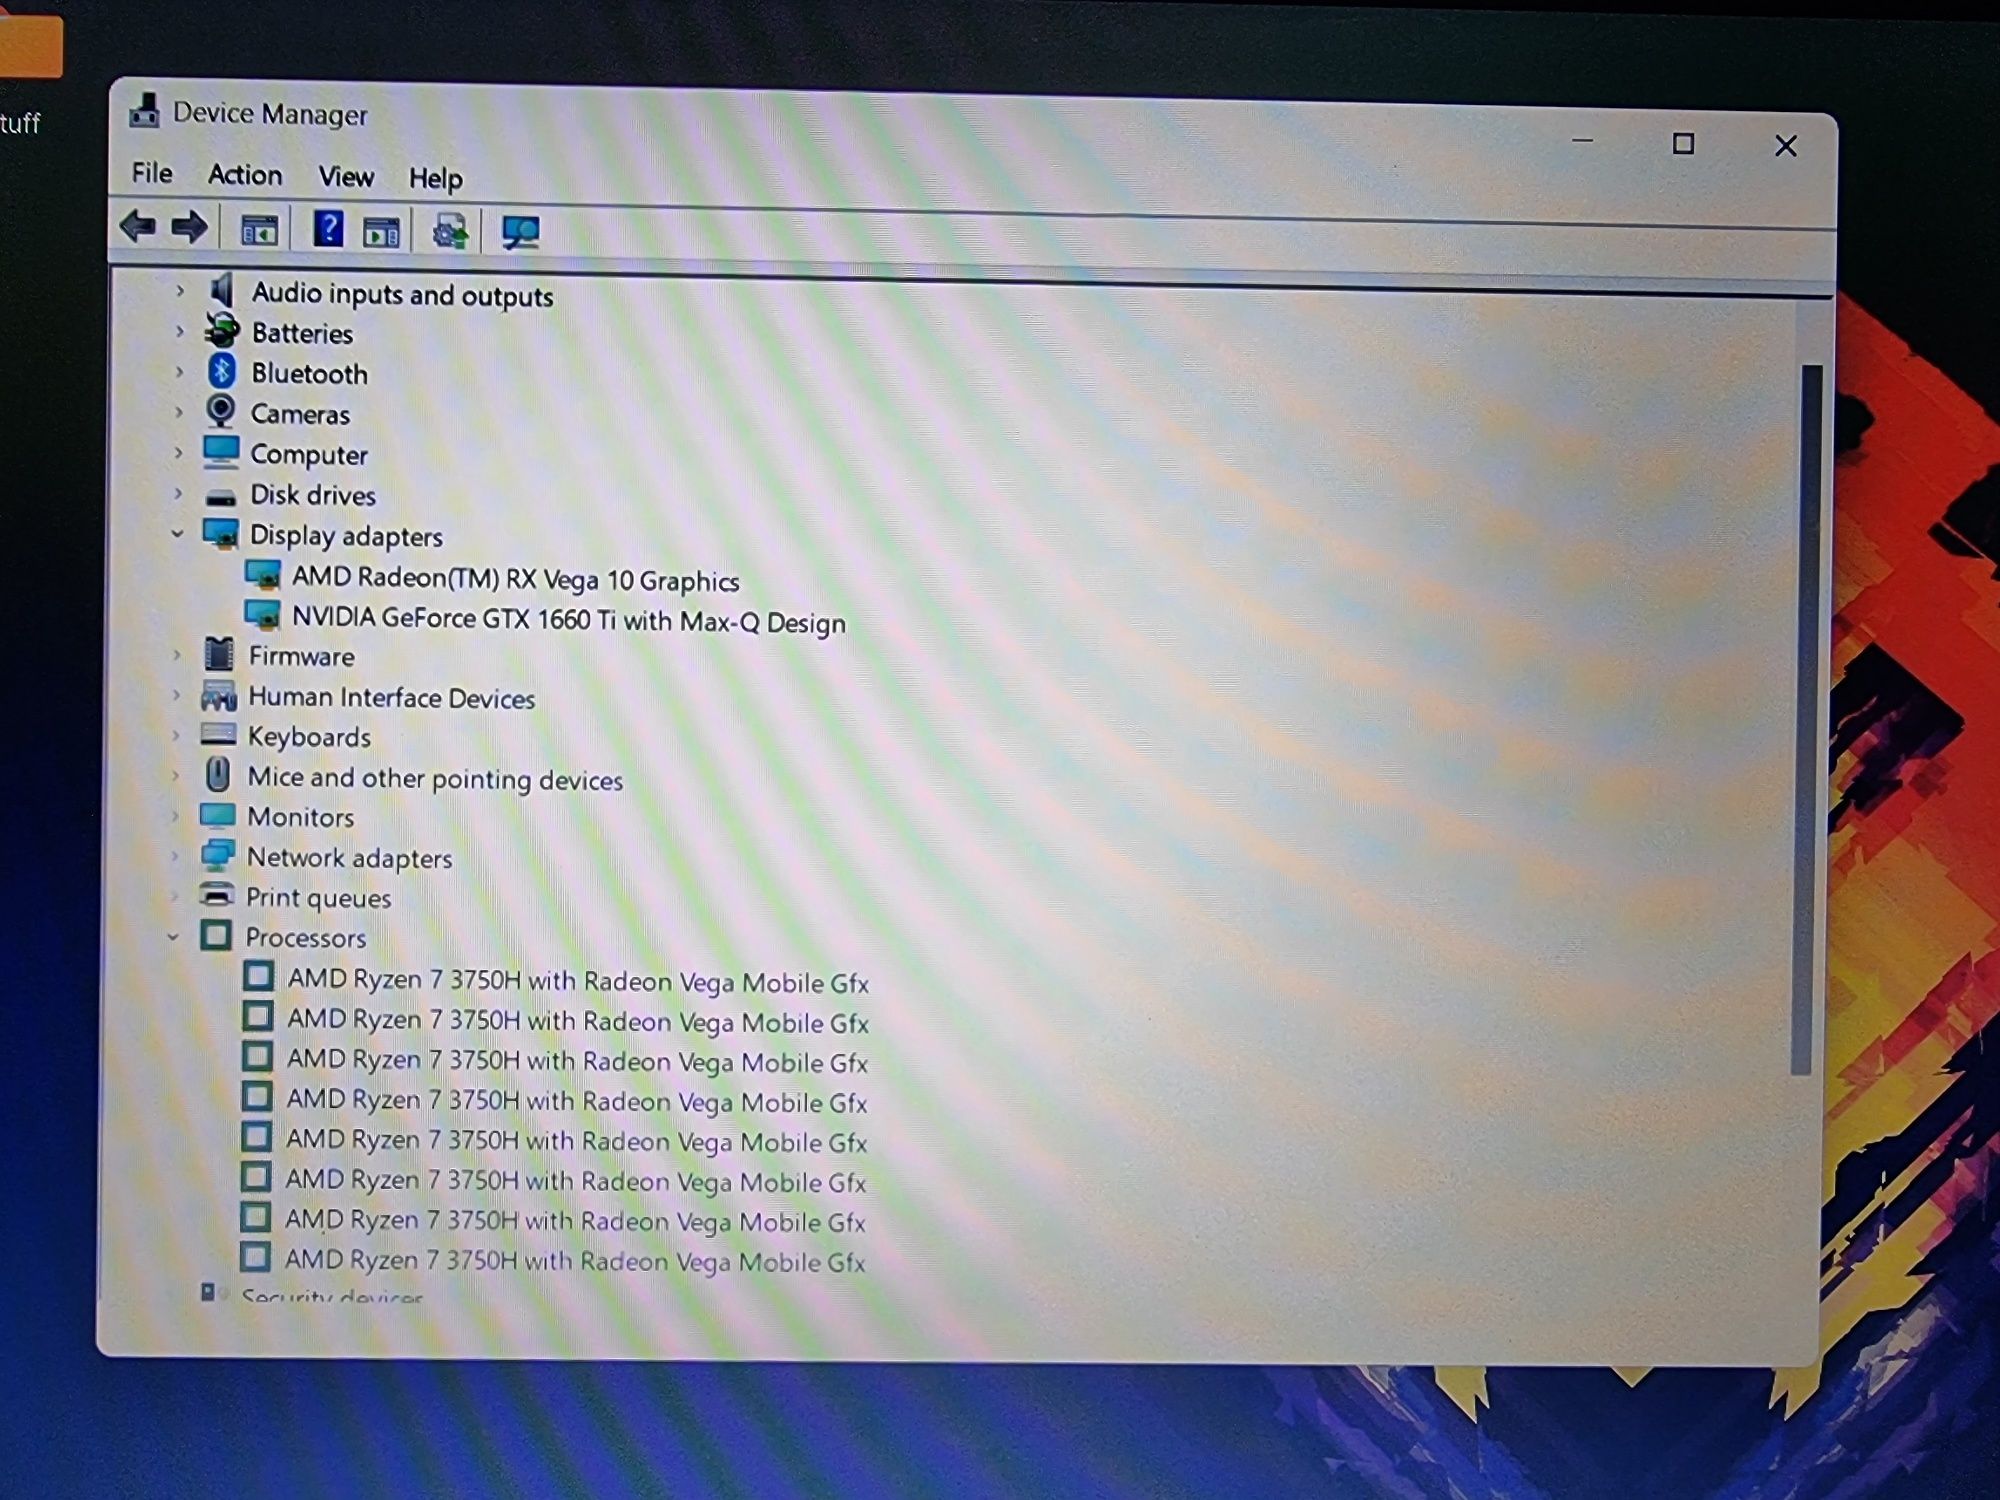Click the Audio inputs and outputs speaker icon
This screenshot has height=1500, width=2000.
click(x=221, y=291)
